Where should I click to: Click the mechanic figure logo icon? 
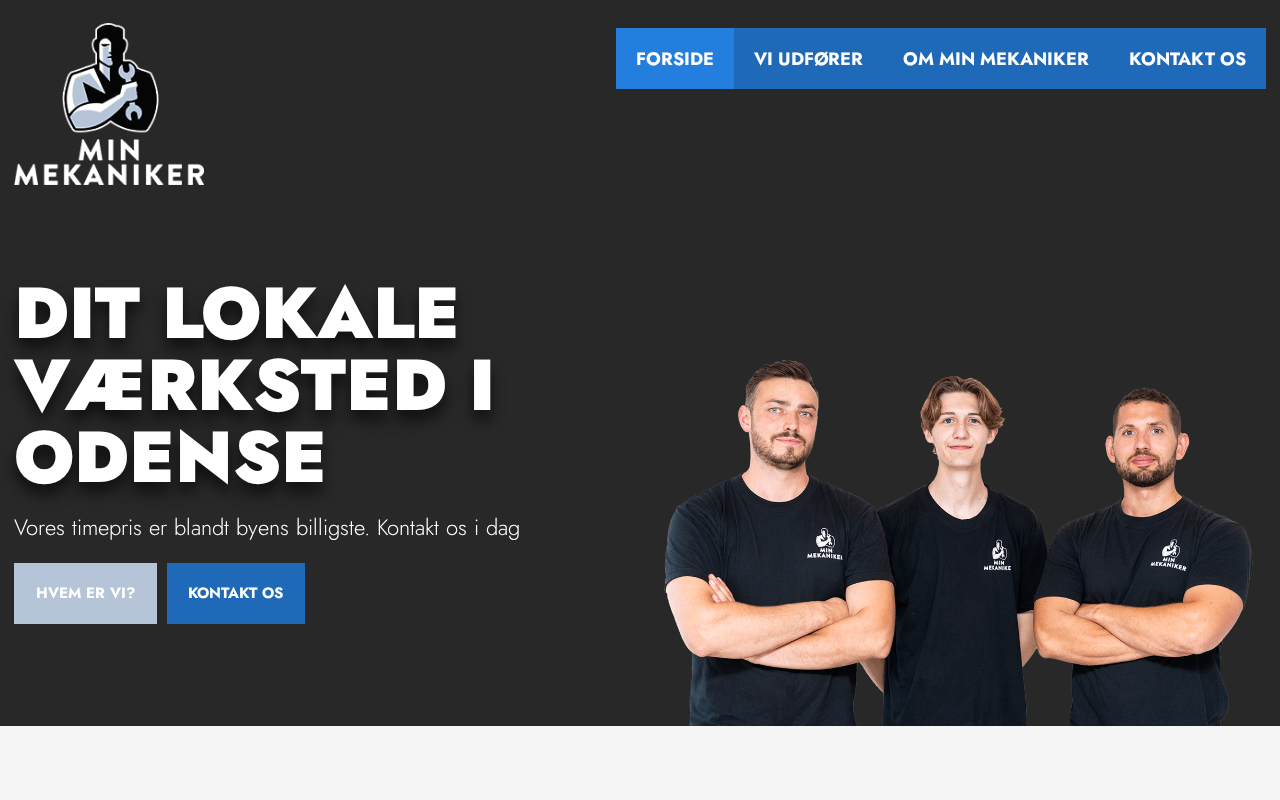(110, 78)
